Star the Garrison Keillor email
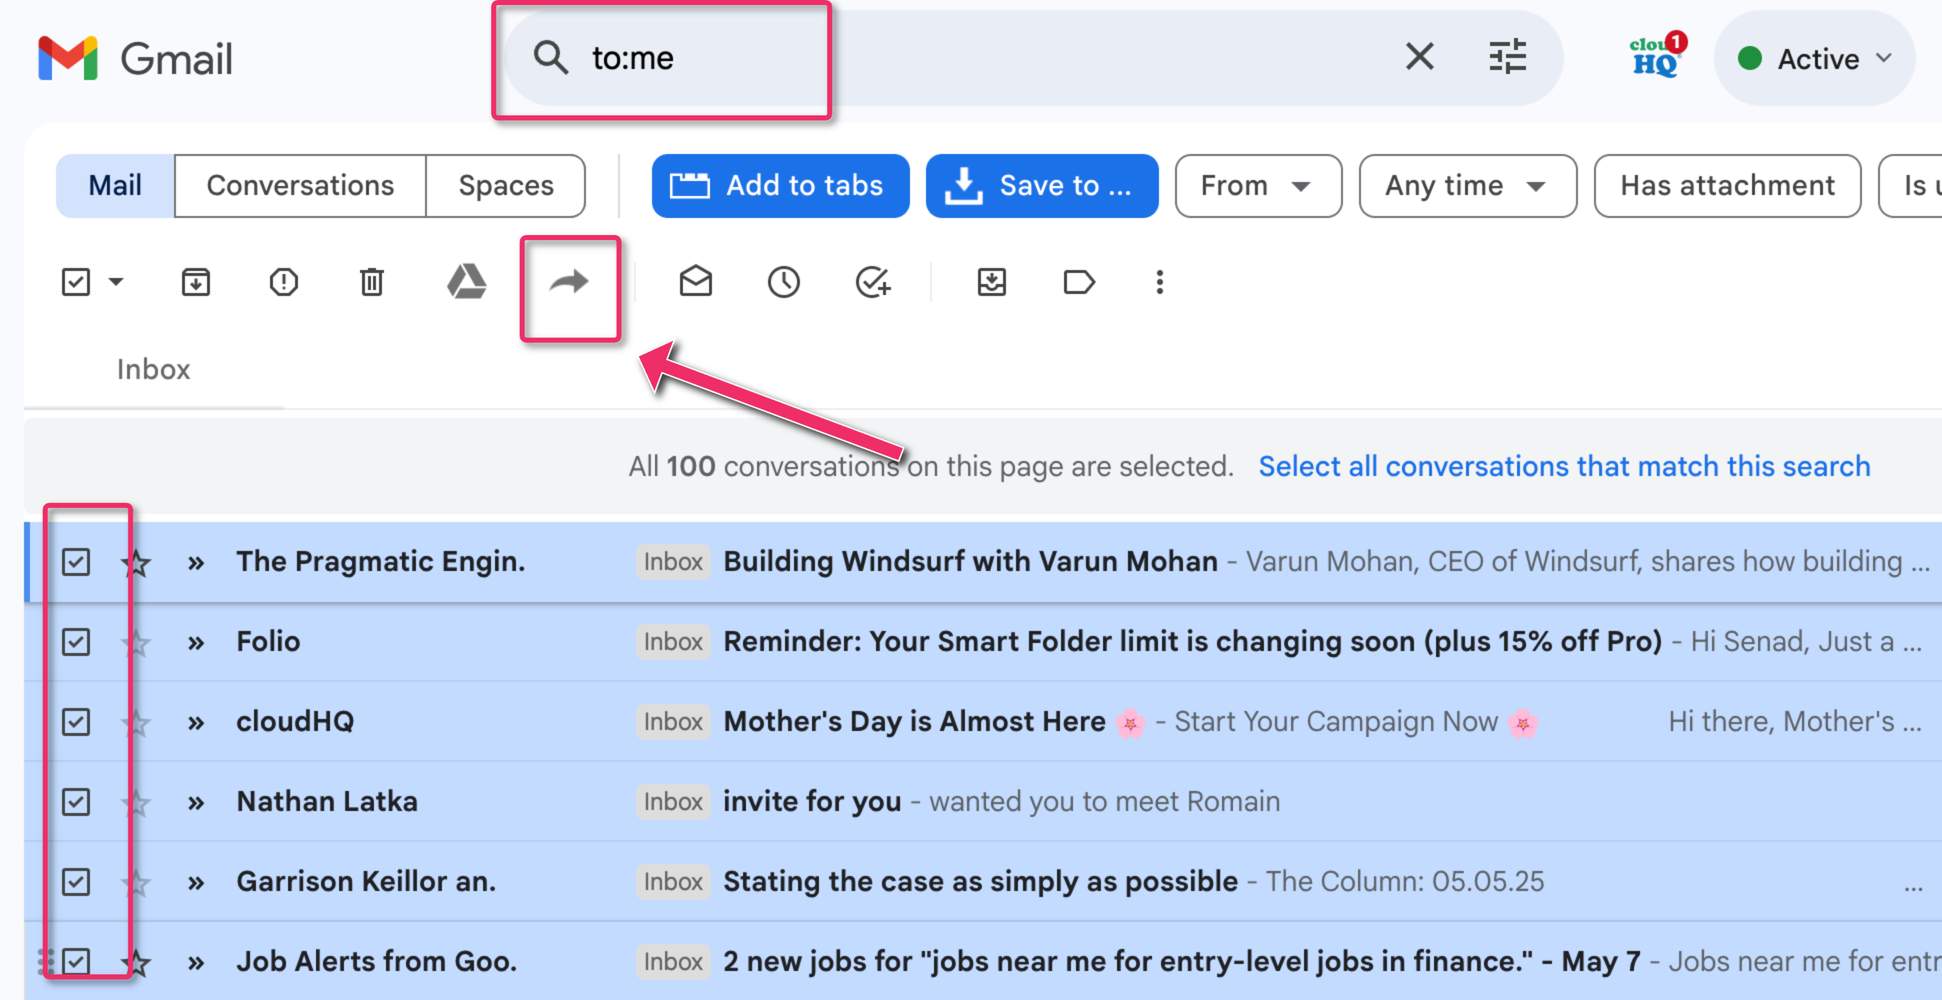 136,883
